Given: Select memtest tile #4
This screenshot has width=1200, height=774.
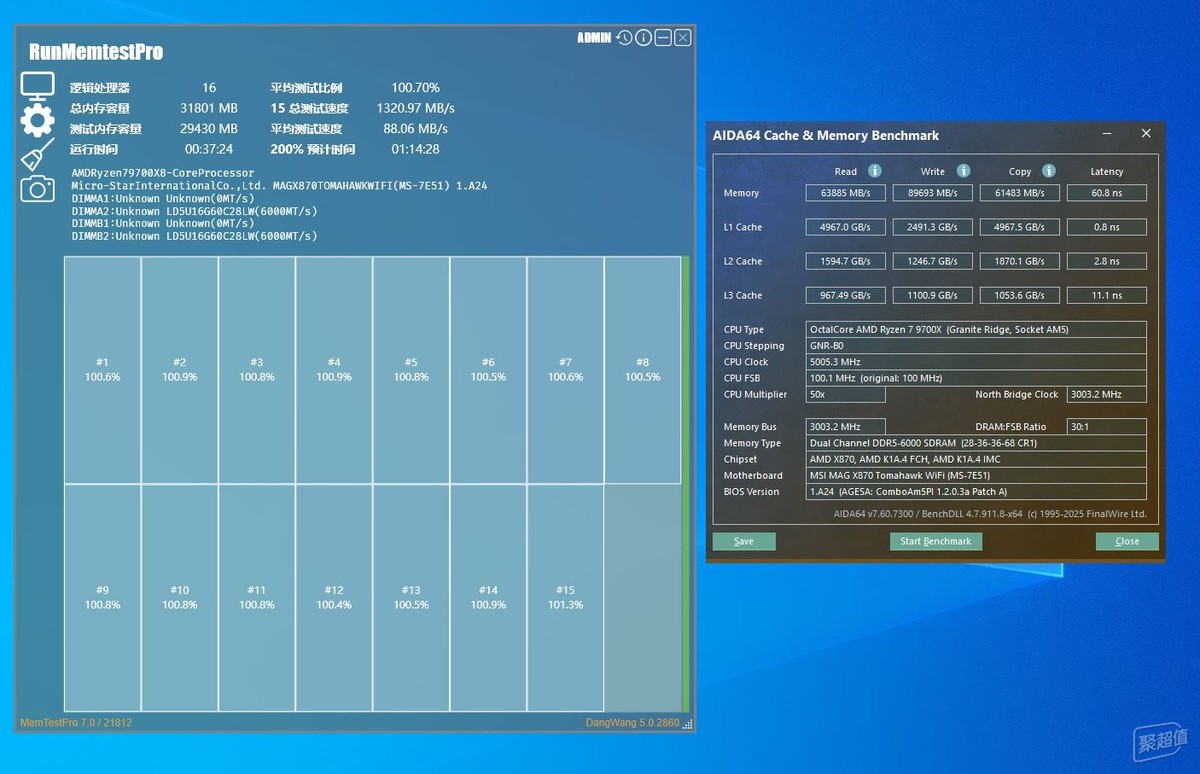Looking at the screenshot, I should (x=333, y=370).
